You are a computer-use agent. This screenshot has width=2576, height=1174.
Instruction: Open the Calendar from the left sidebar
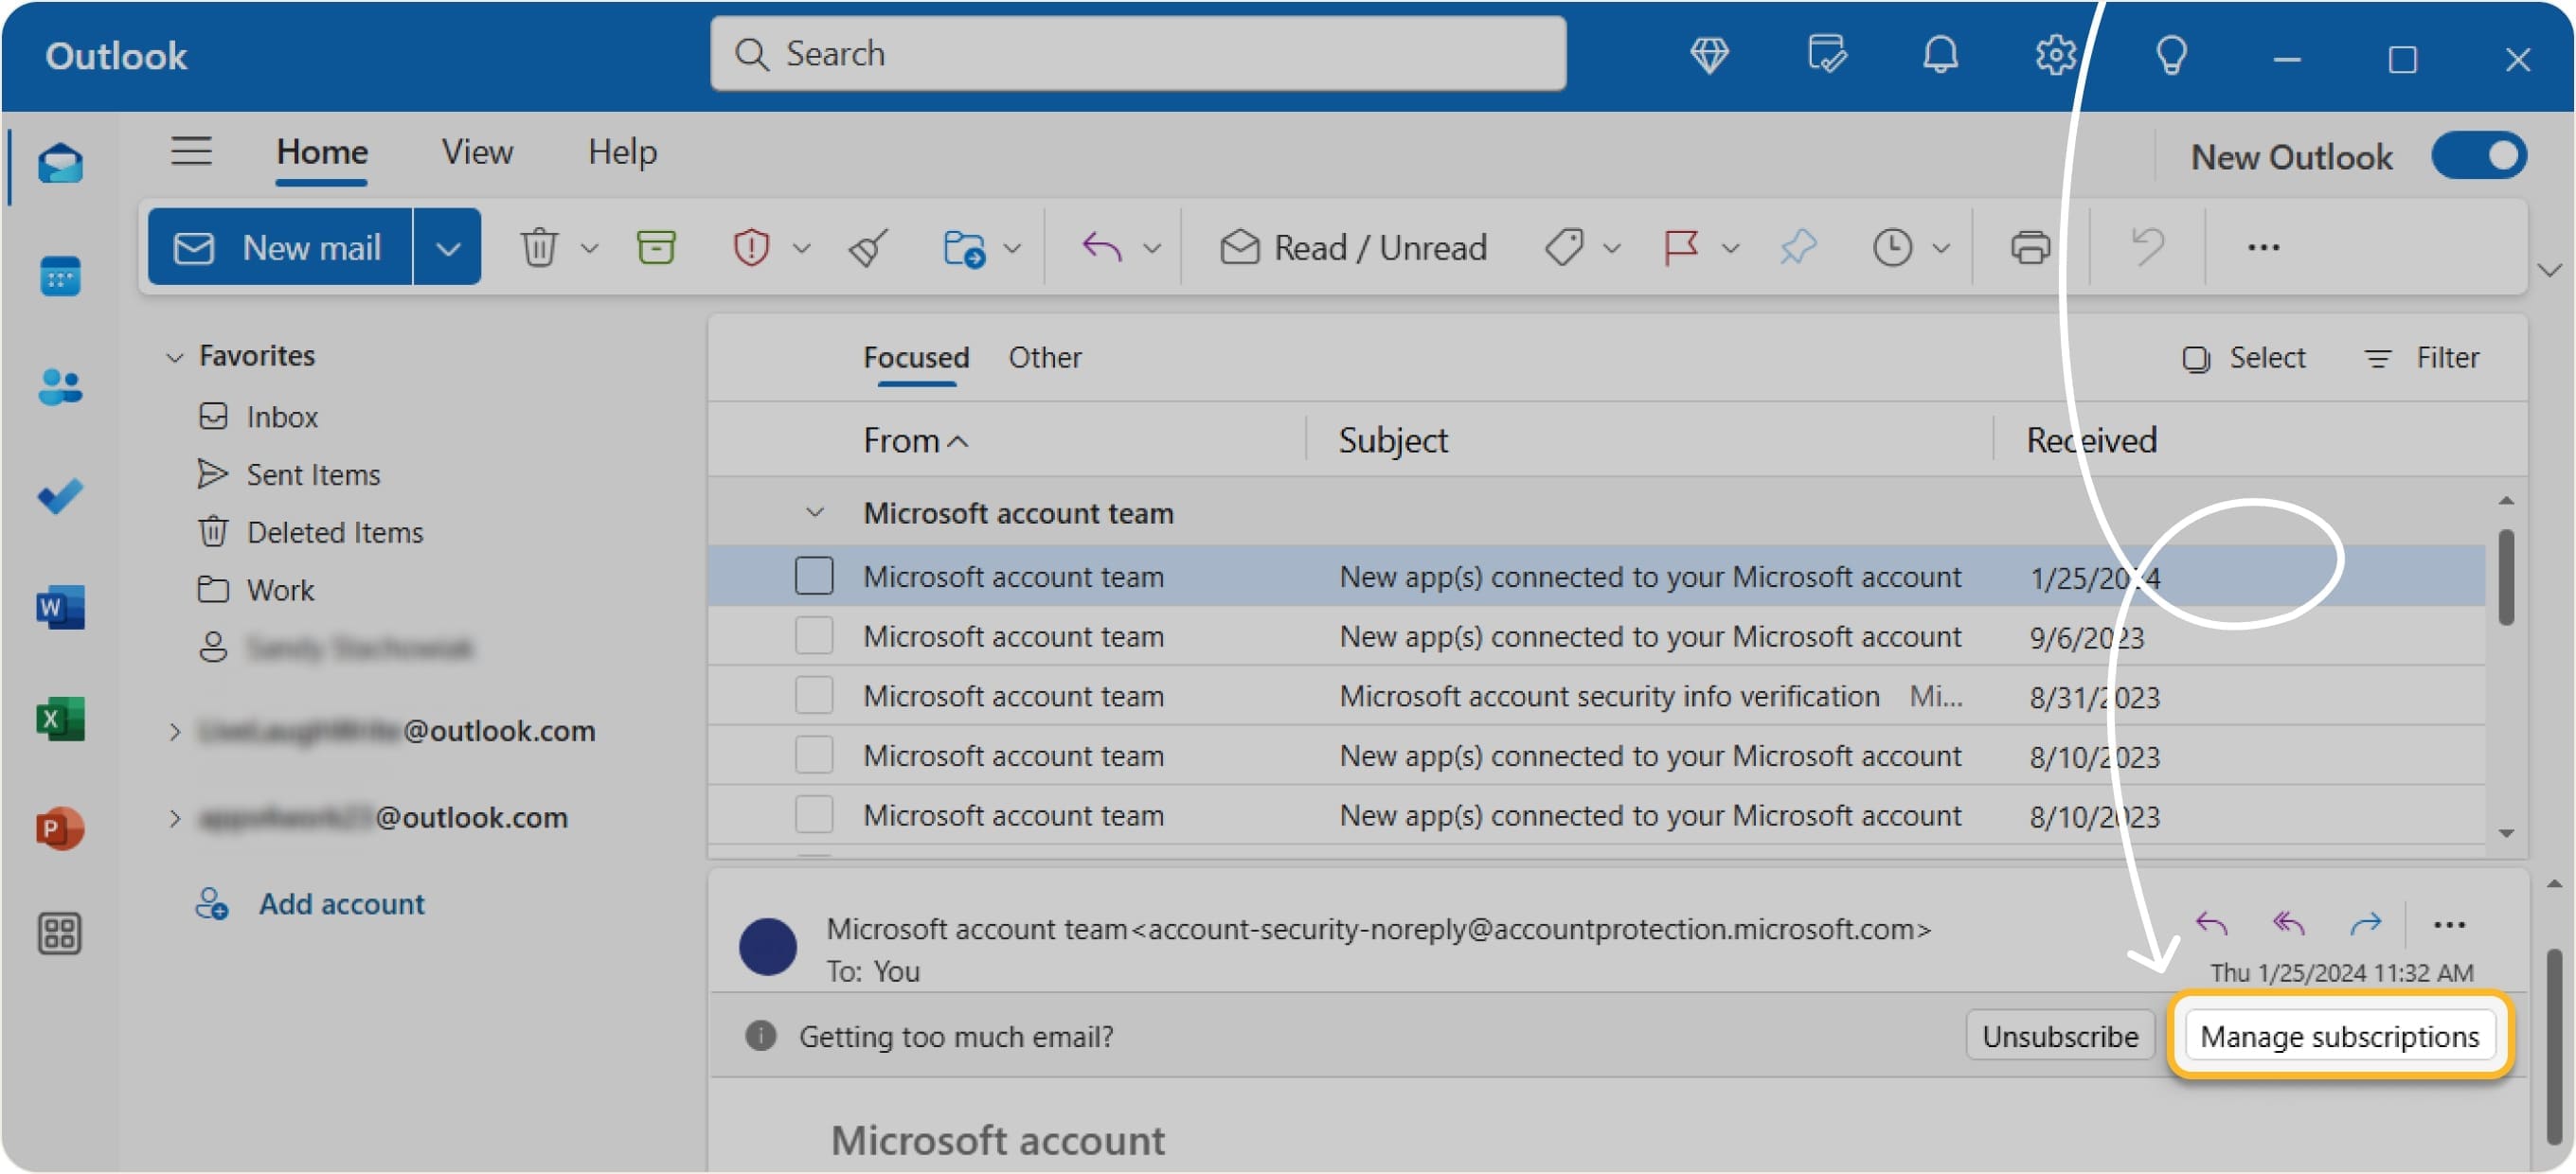point(60,276)
